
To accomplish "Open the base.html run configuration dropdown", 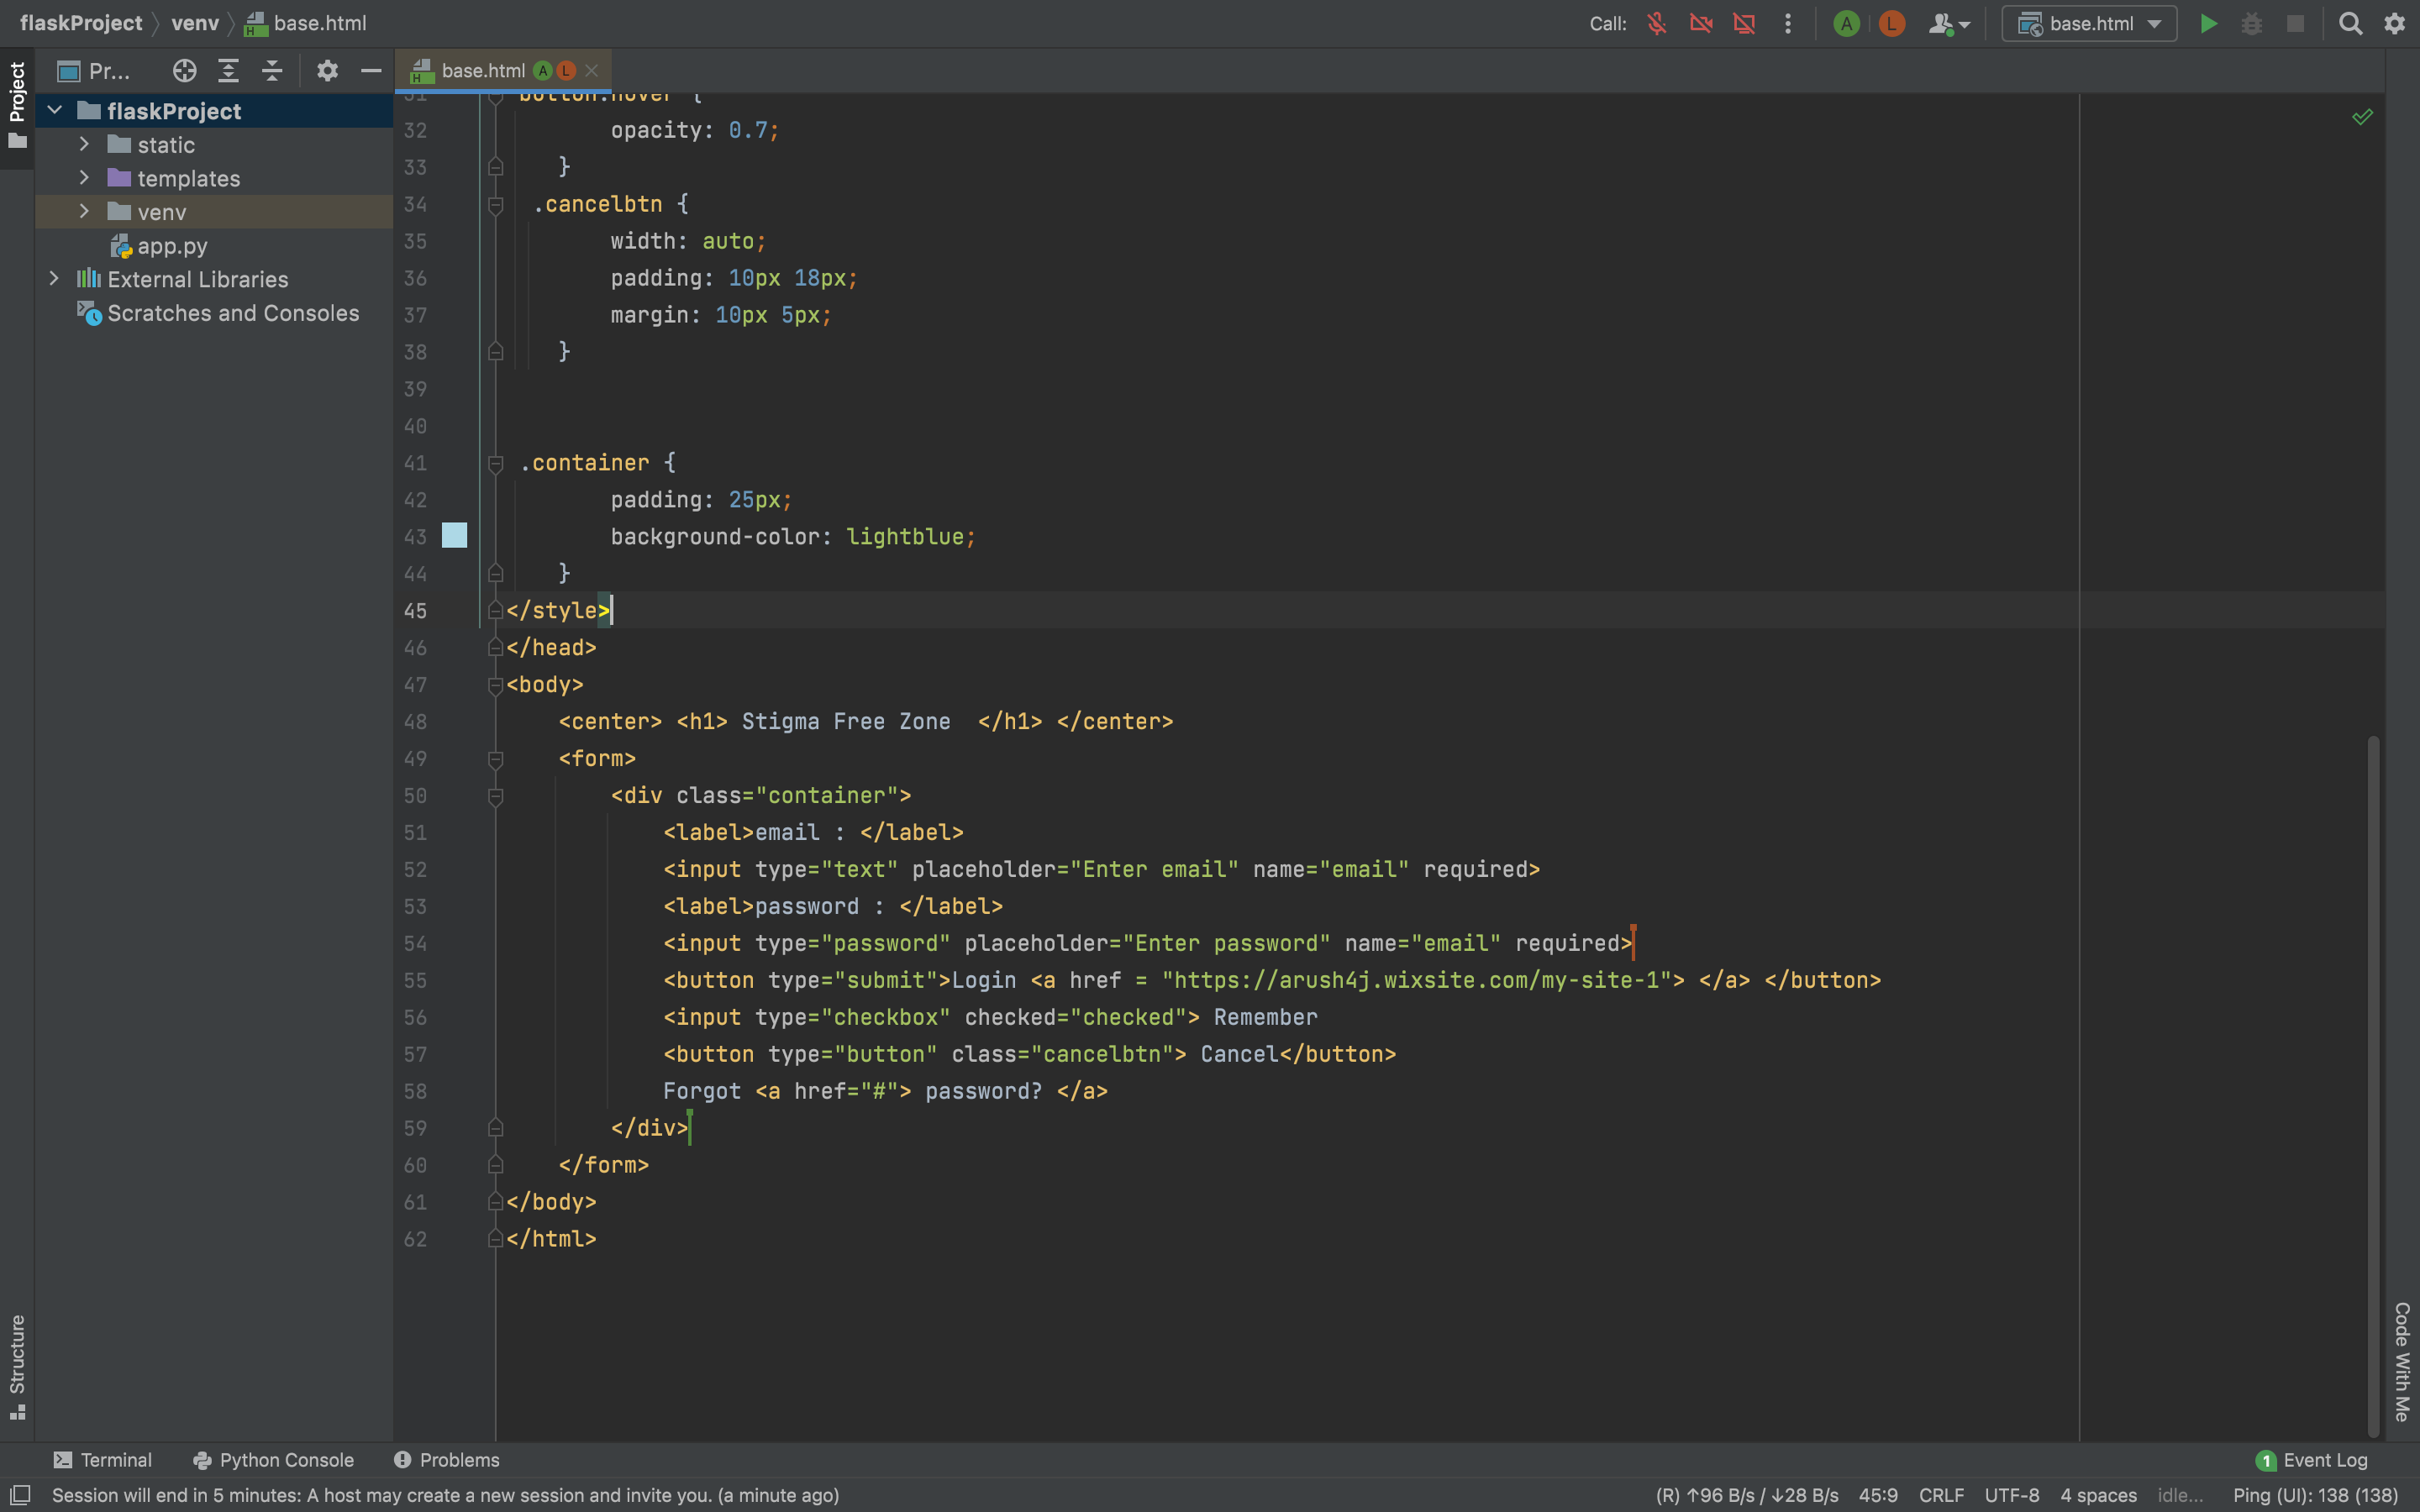I will [x=2089, y=23].
